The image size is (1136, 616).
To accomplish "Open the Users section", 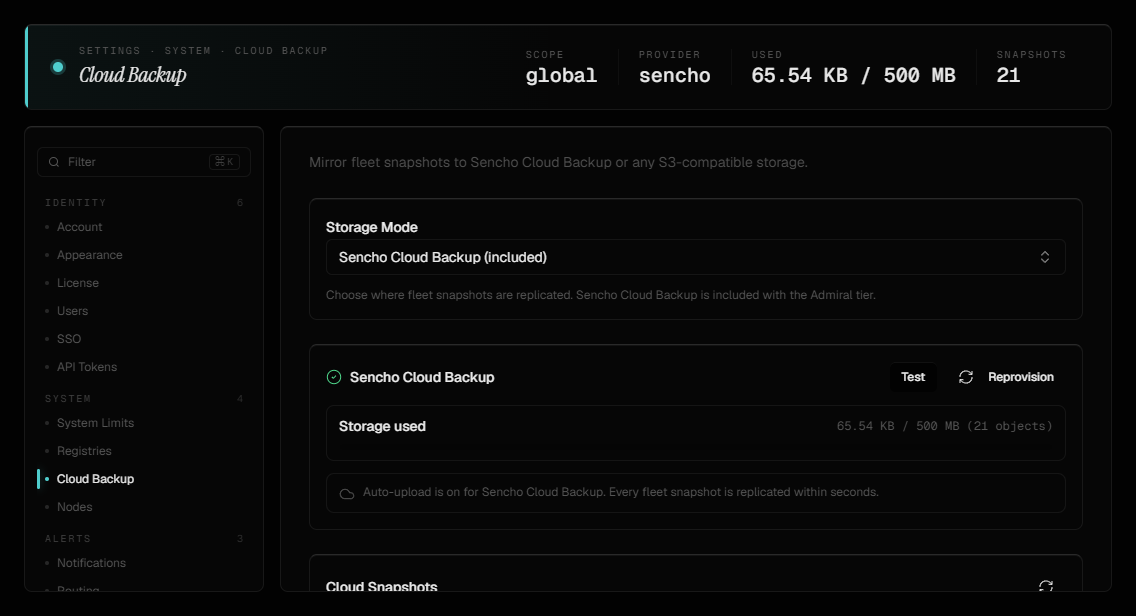I will click(72, 311).
